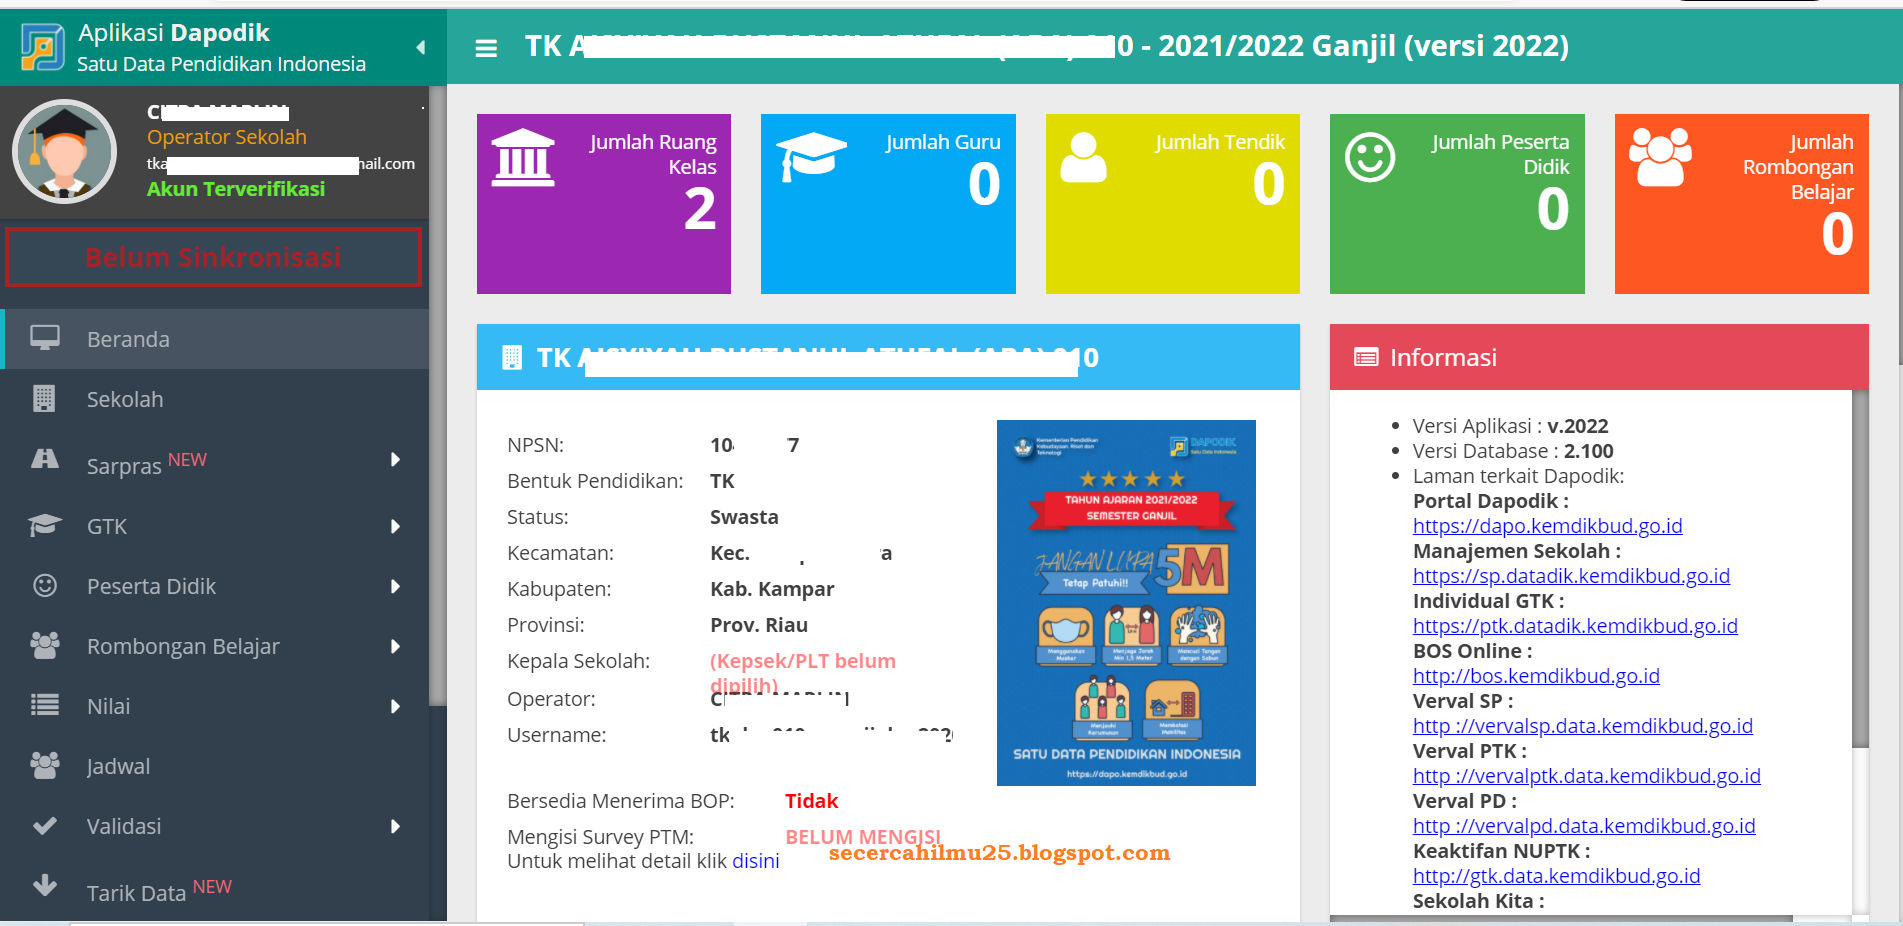Viewport: 1903px width, 926px height.
Task: Open the 5M Dapodik poster image
Action: pyautogui.click(x=1126, y=603)
